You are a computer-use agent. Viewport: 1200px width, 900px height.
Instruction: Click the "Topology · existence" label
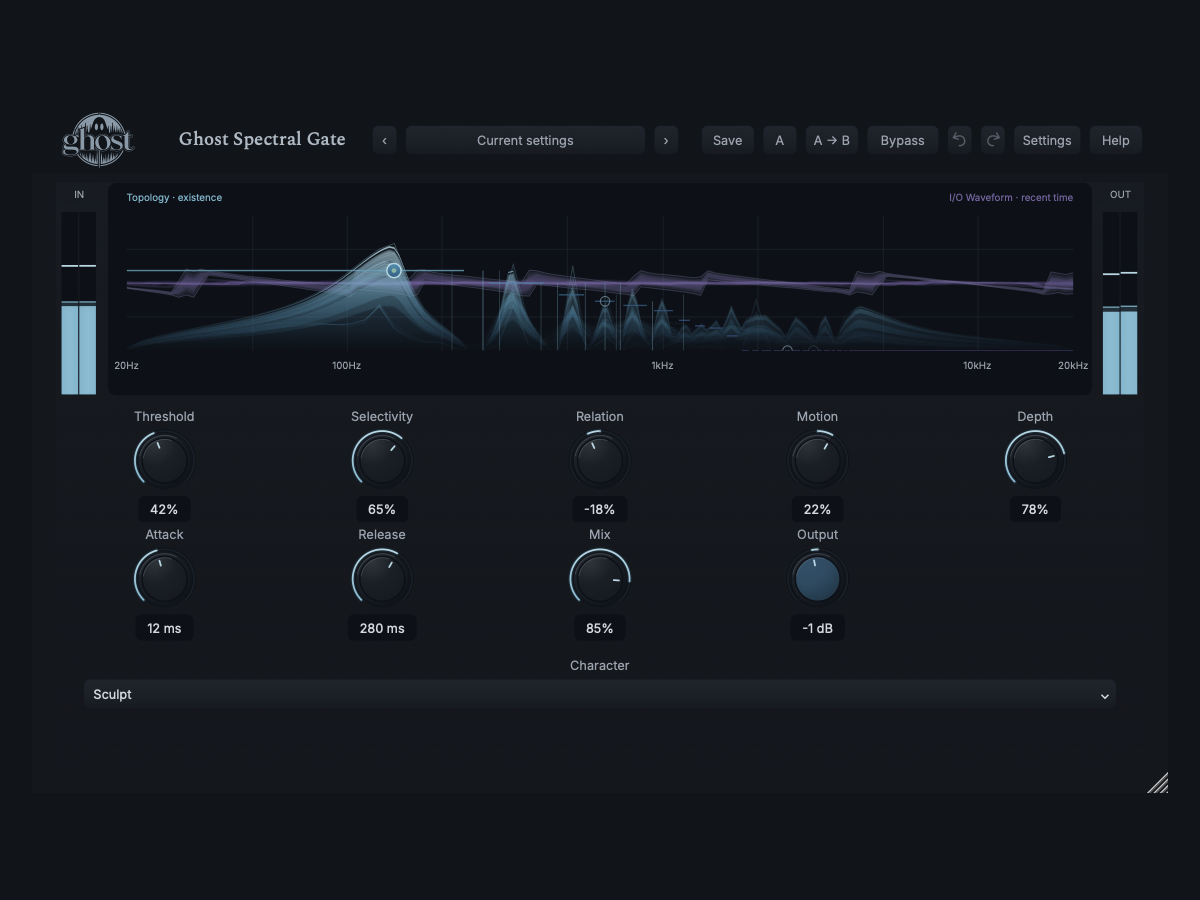pos(174,198)
